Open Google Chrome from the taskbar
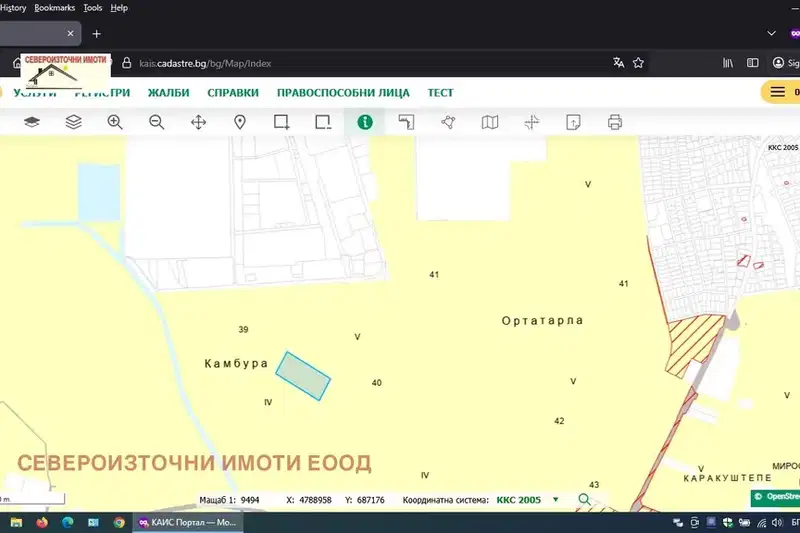The height and width of the screenshot is (533, 800). coord(119,522)
